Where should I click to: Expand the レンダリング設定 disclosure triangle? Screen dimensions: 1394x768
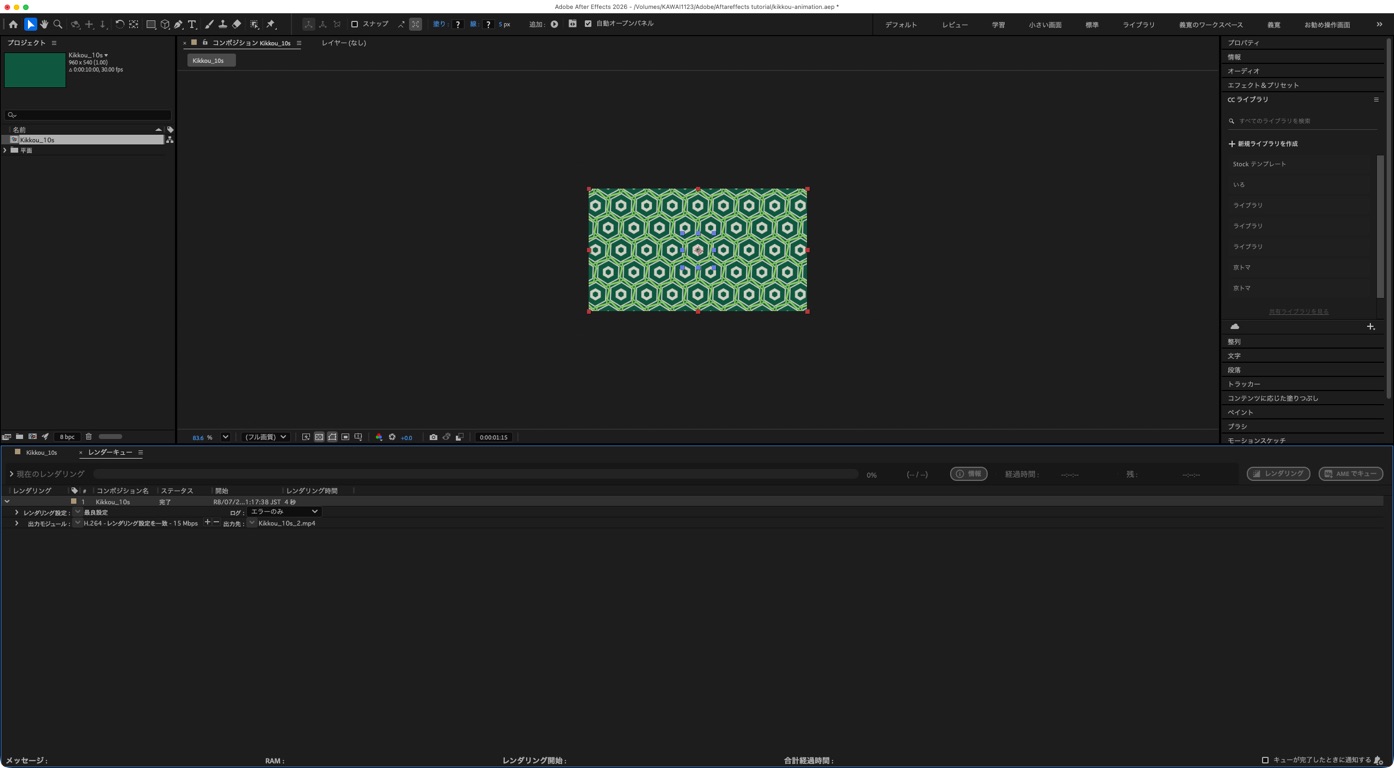(x=16, y=512)
